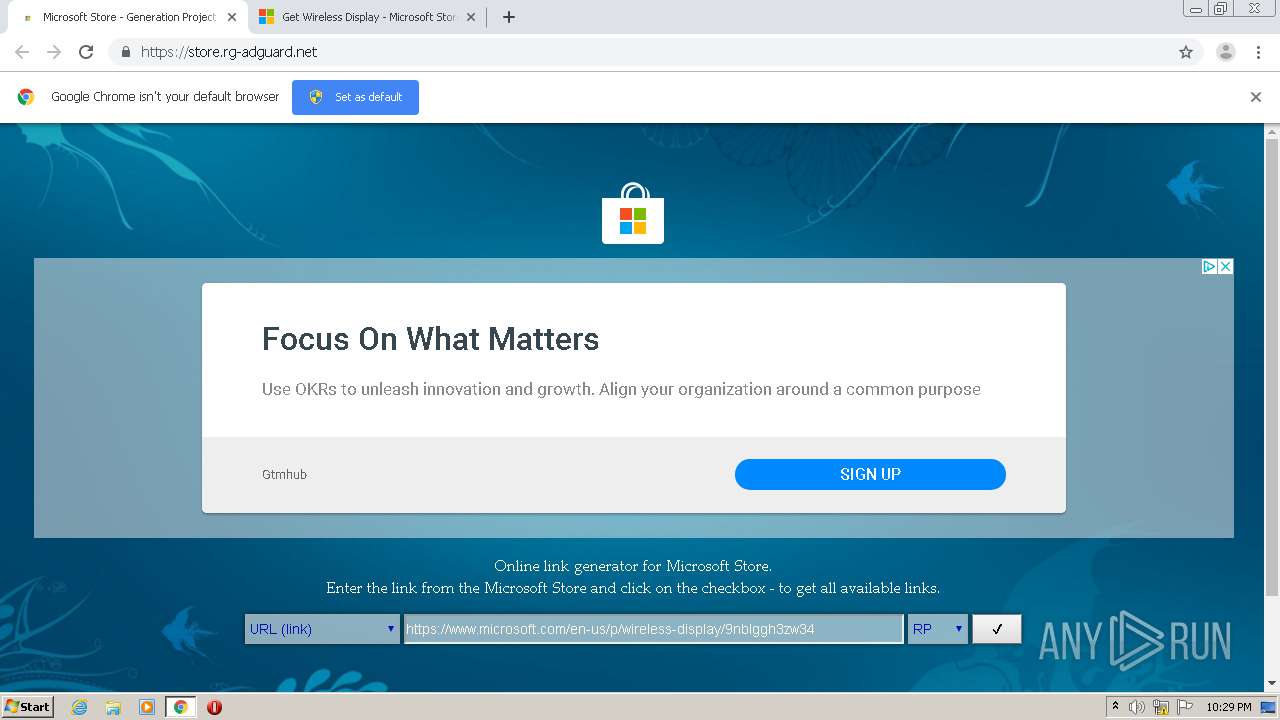Click the Chrome taskbar icon
1280x720 pixels.
point(180,707)
